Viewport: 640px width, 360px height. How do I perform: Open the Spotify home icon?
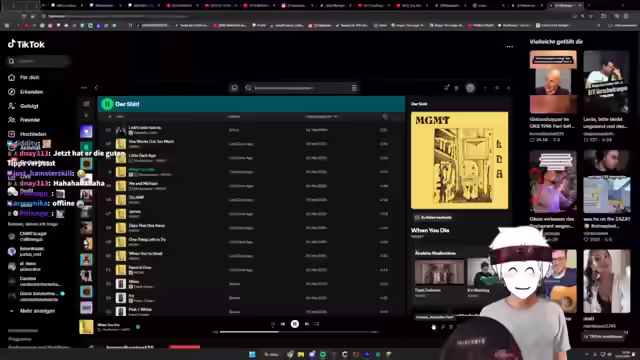click(235, 88)
